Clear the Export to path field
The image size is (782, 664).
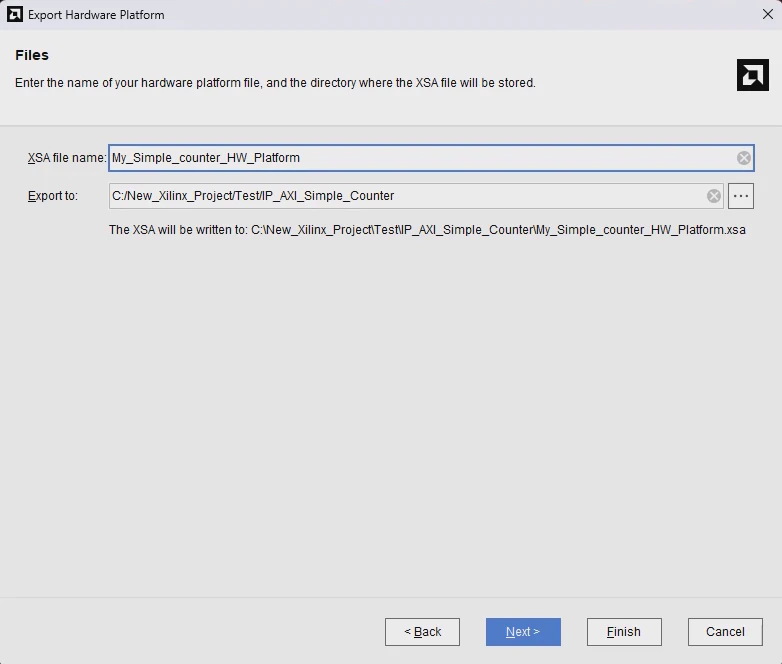[x=714, y=196]
